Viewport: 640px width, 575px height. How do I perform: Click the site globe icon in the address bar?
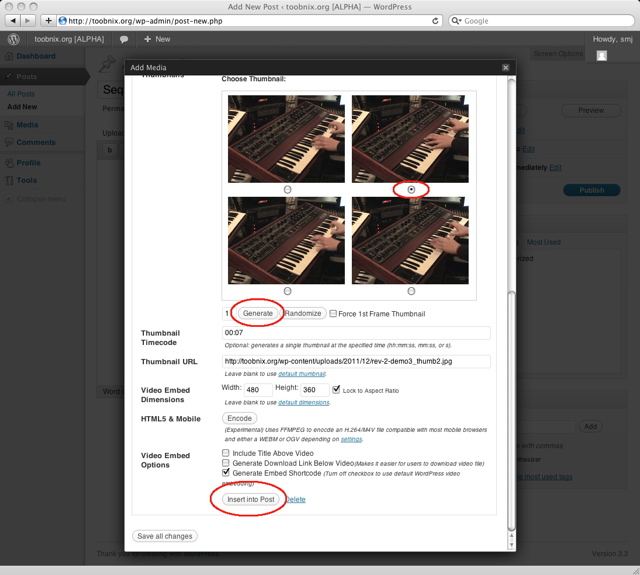(62, 21)
